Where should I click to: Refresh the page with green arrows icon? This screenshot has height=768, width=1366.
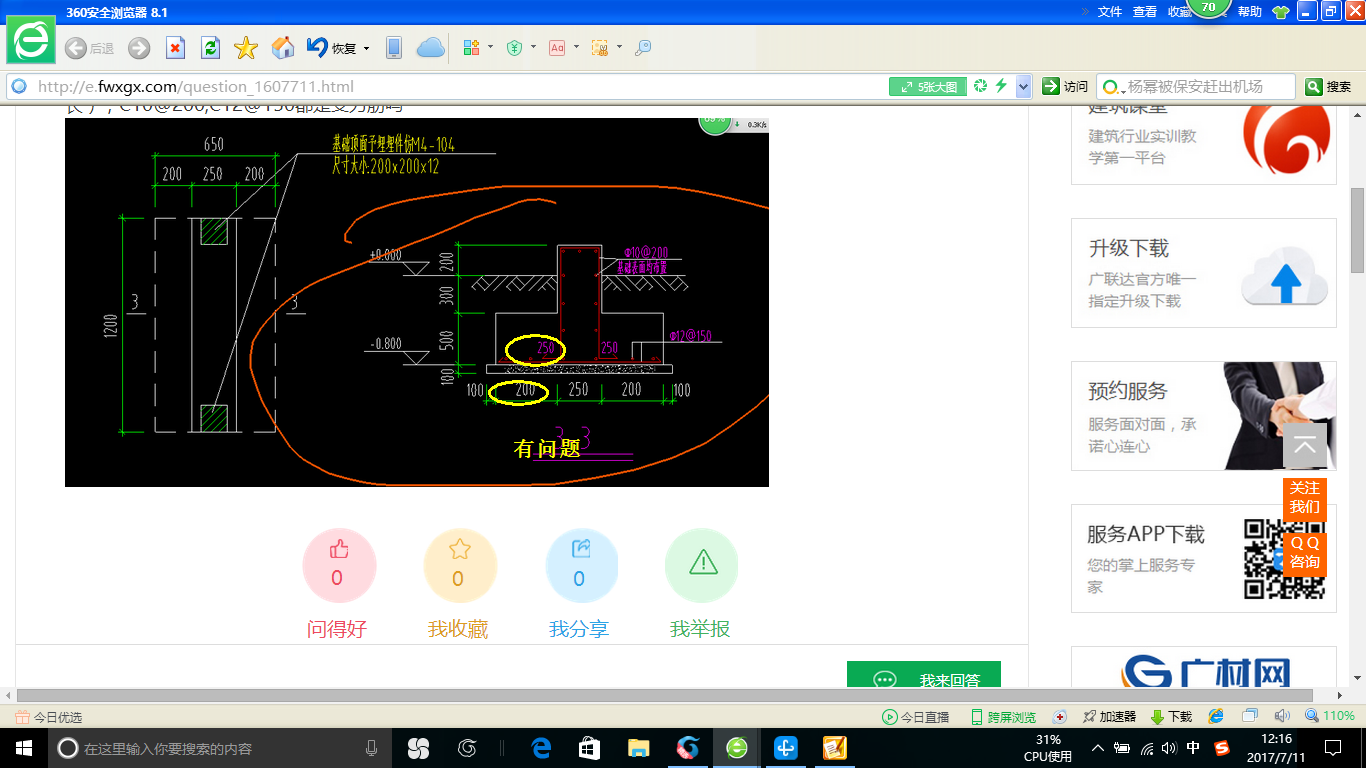[x=210, y=48]
